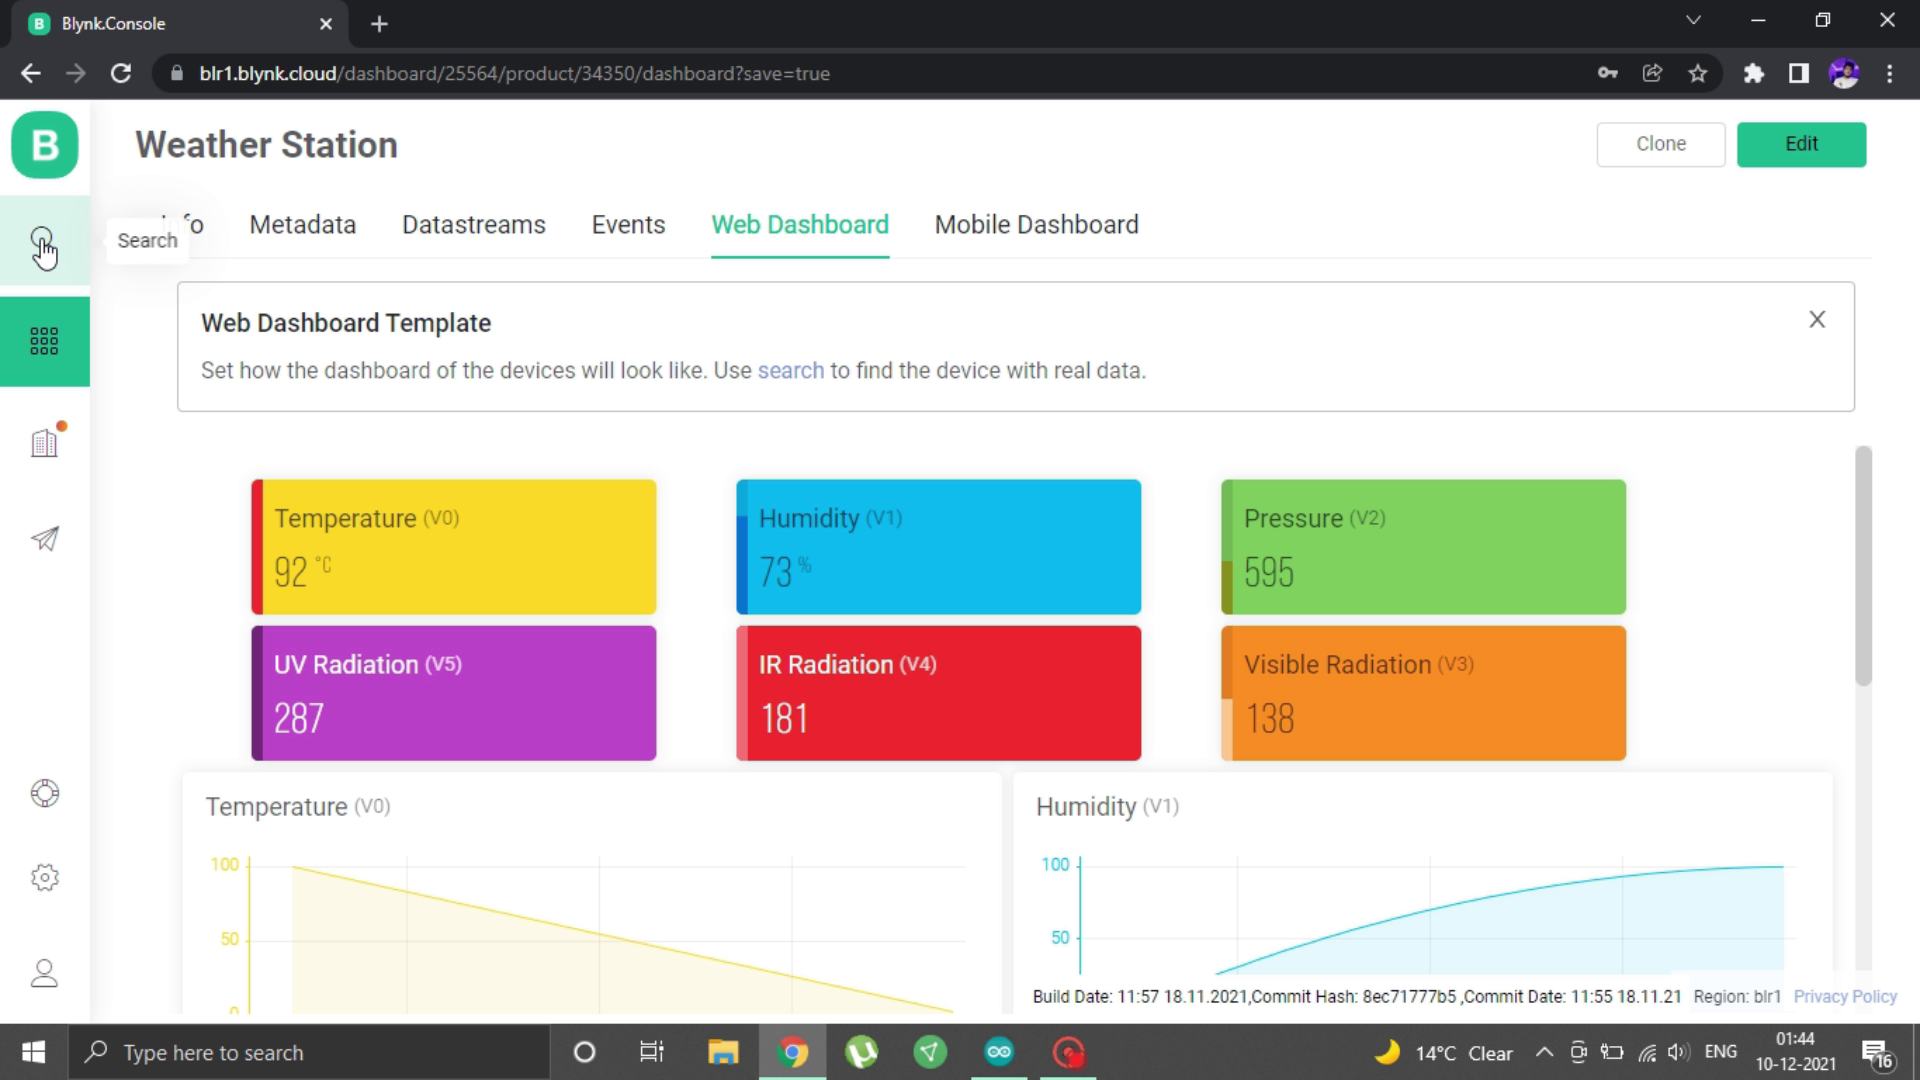Bookmark page with the star icon
Viewport: 1920px width, 1080px height.
[1698, 73]
